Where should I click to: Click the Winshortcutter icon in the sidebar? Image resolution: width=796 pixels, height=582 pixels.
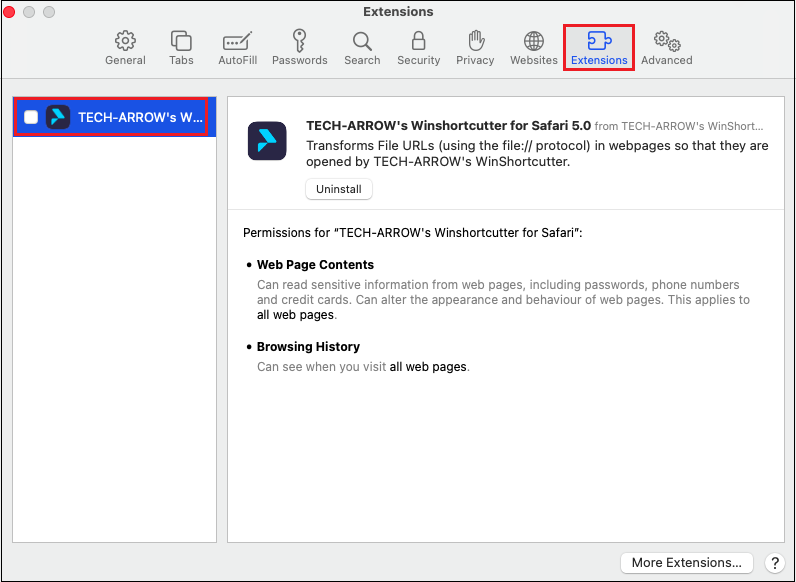[x=58, y=117]
